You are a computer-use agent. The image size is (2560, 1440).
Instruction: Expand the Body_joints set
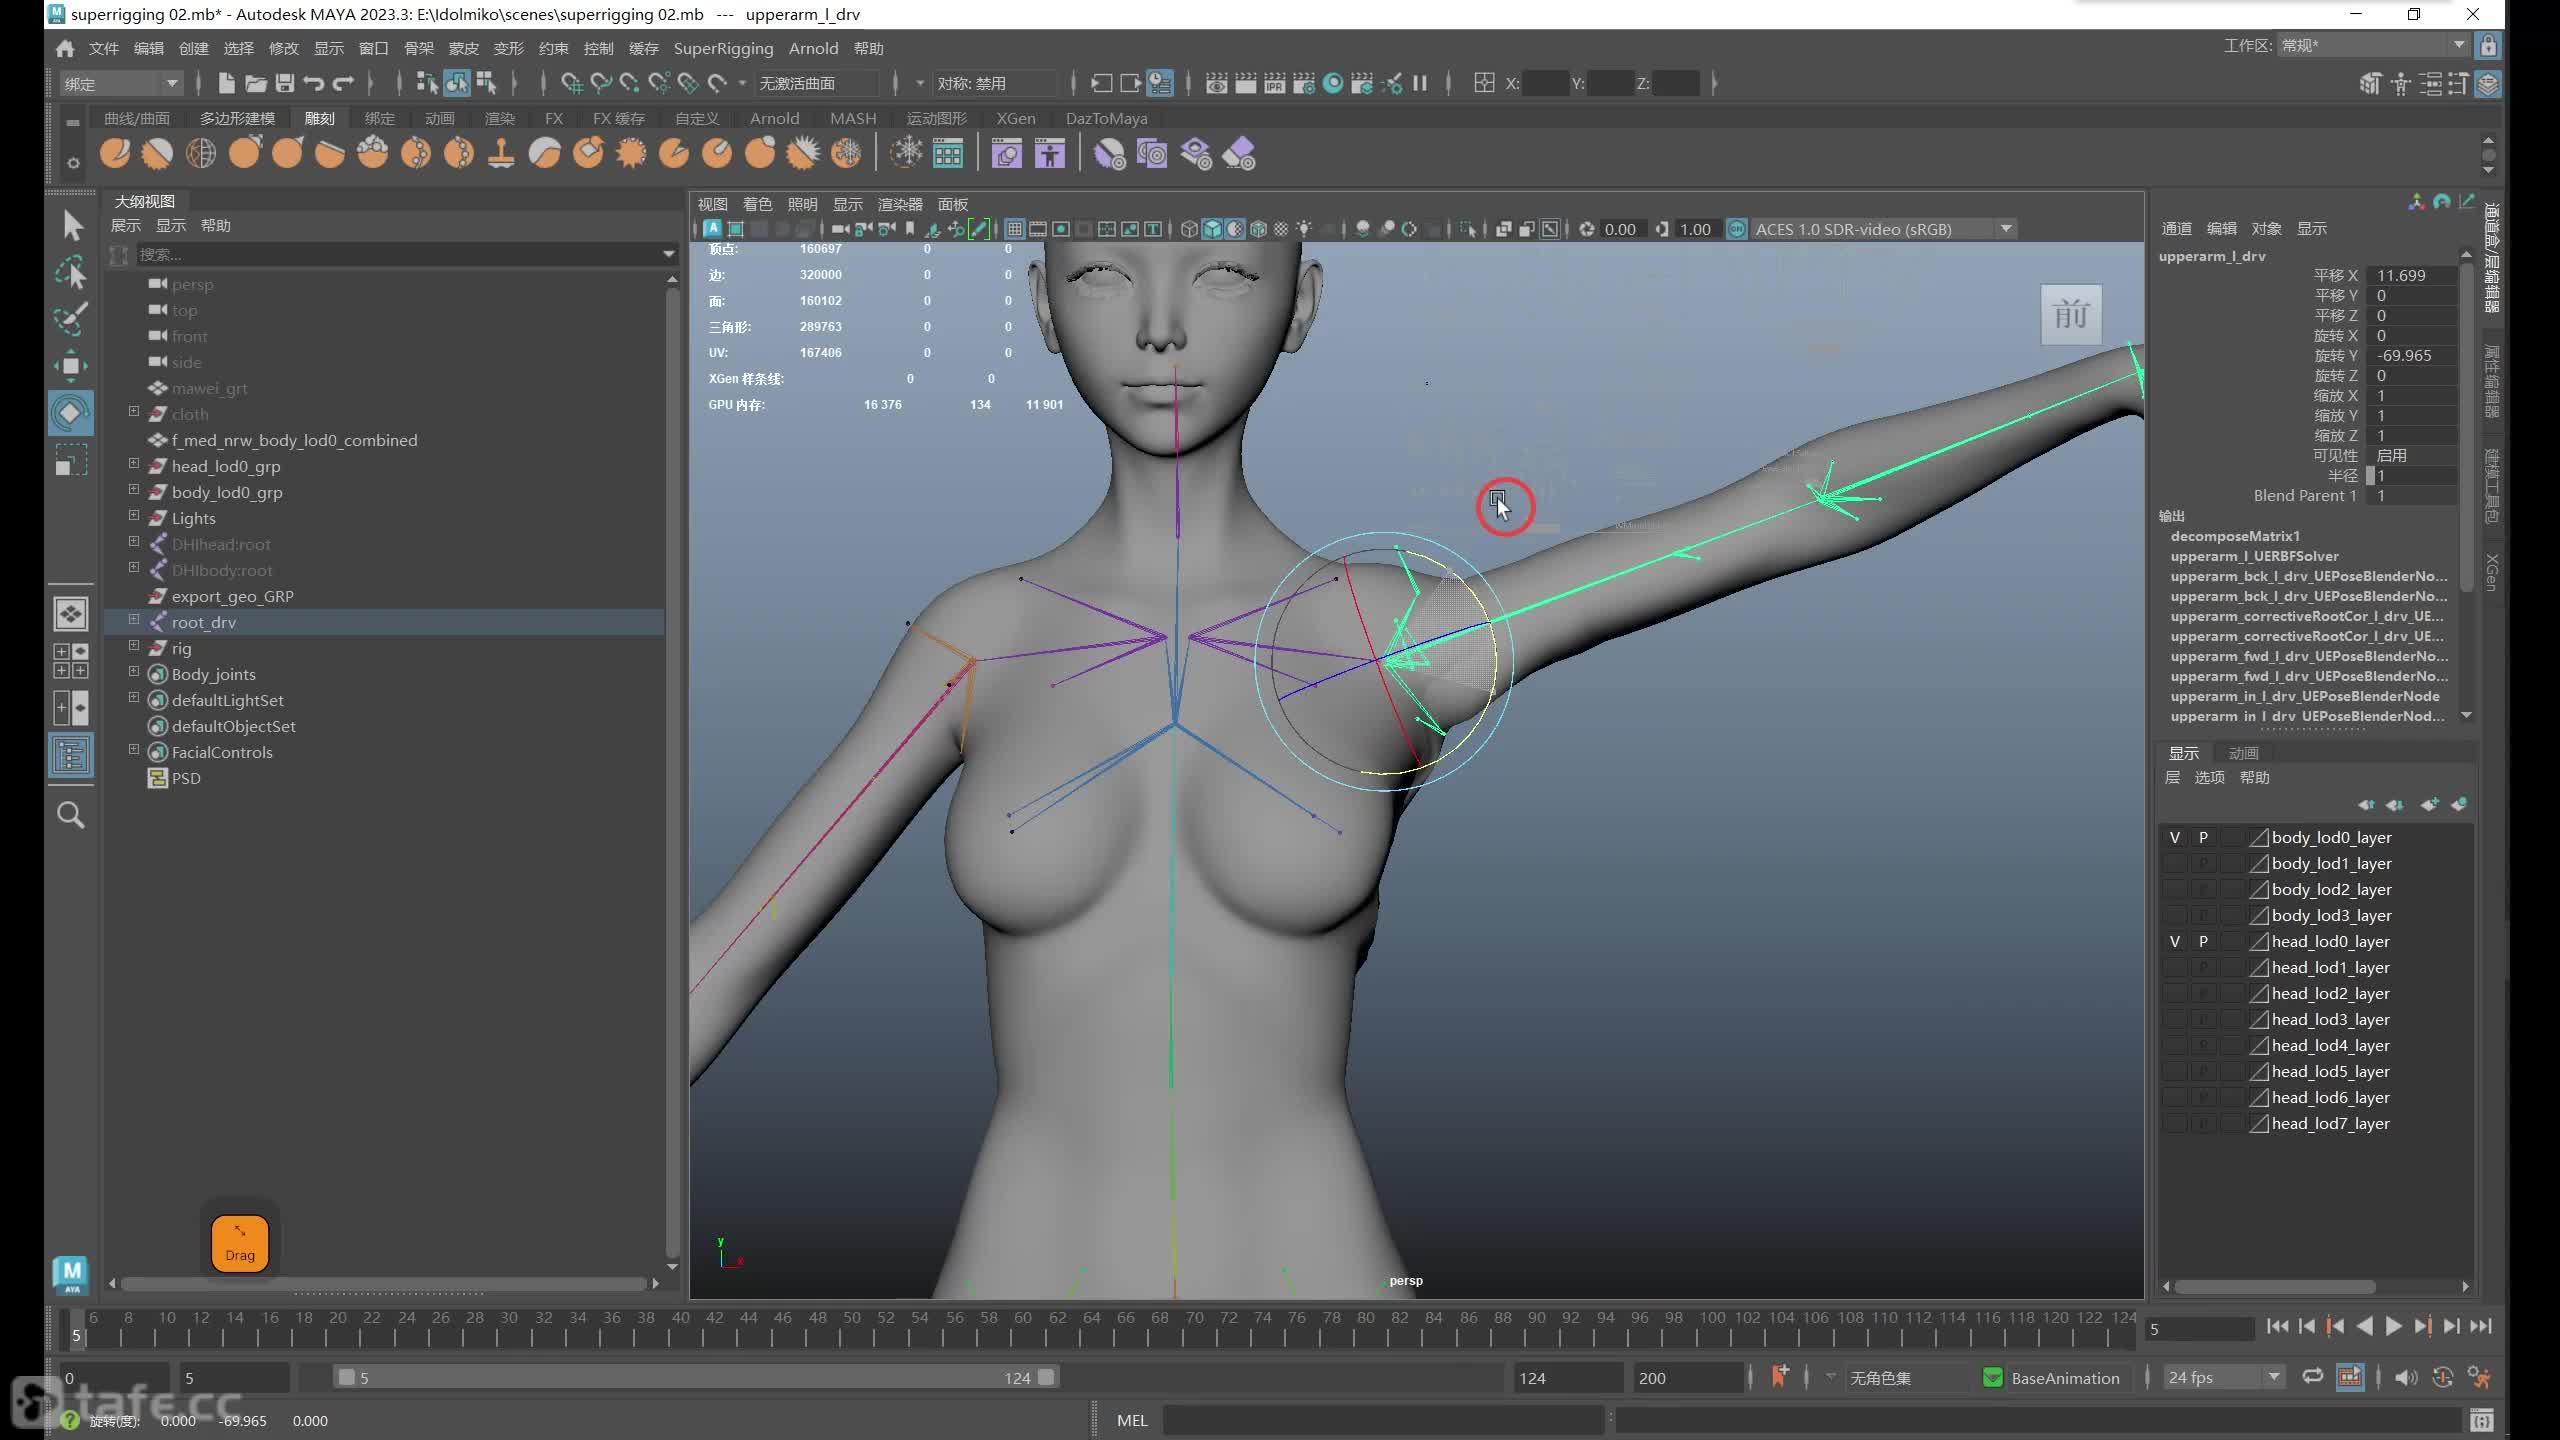tap(134, 672)
